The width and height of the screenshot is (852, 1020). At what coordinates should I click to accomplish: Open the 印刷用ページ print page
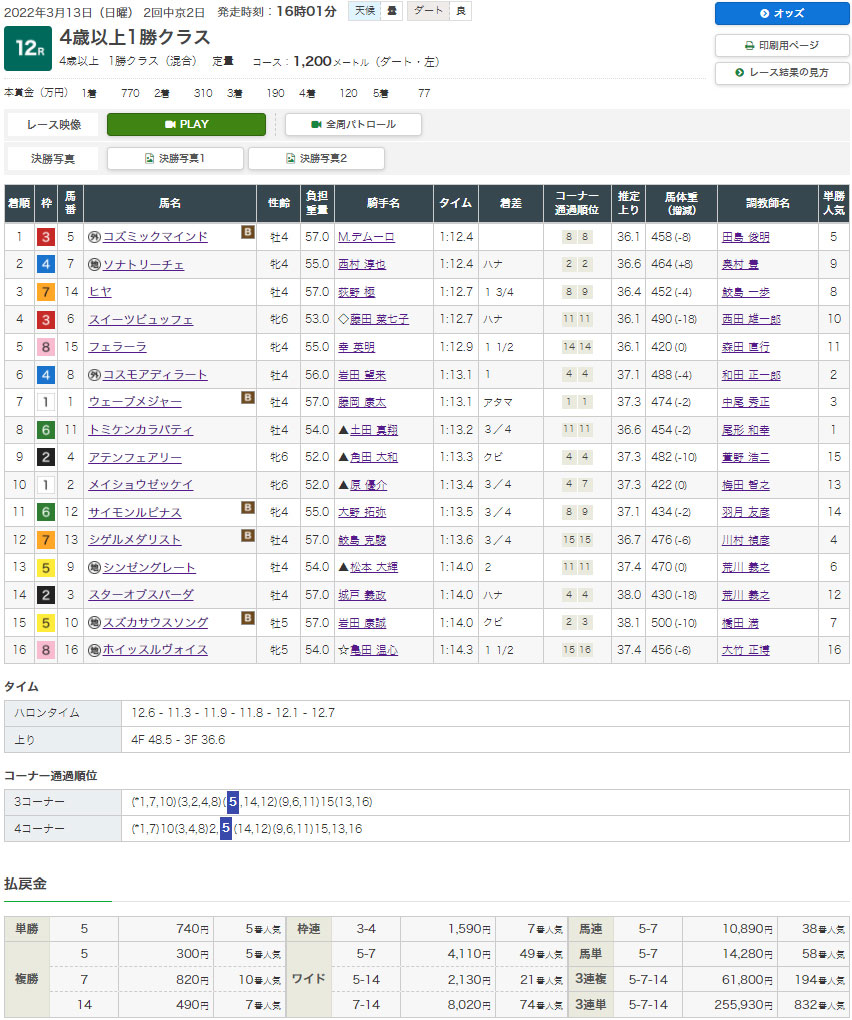point(781,45)
